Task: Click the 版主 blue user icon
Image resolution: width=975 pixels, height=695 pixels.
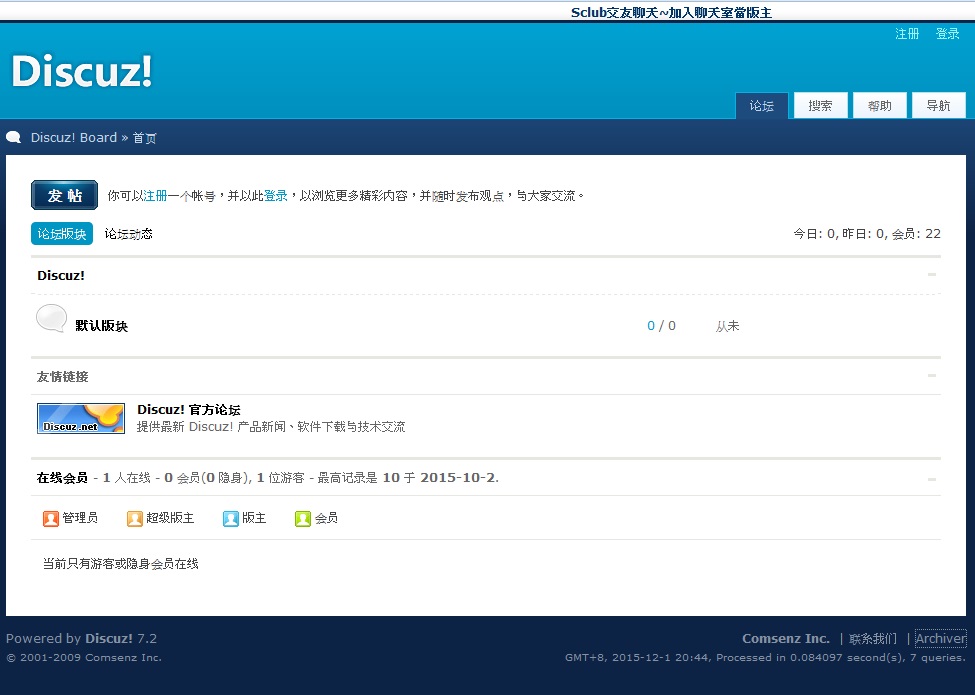Action: [230, 518]
